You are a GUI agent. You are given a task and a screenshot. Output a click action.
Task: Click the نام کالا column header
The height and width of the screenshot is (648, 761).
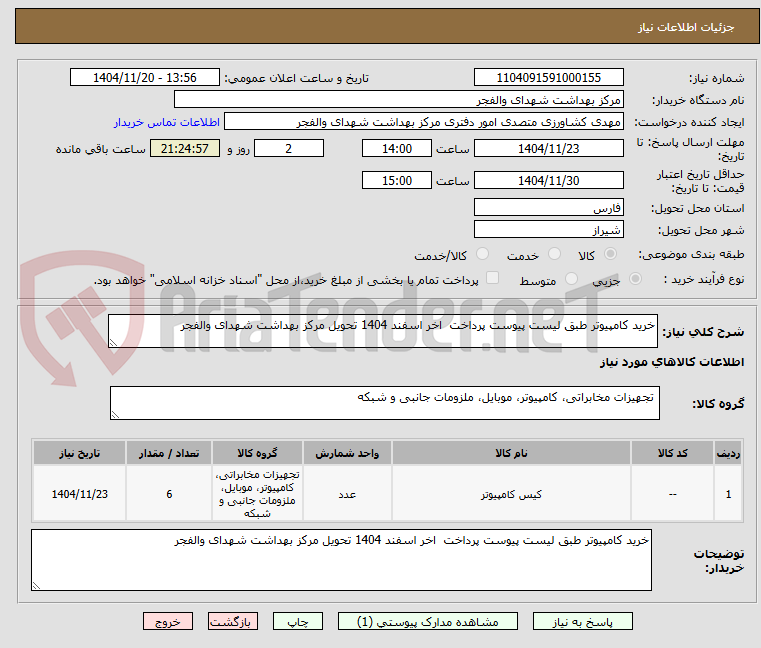coord(511,453)
